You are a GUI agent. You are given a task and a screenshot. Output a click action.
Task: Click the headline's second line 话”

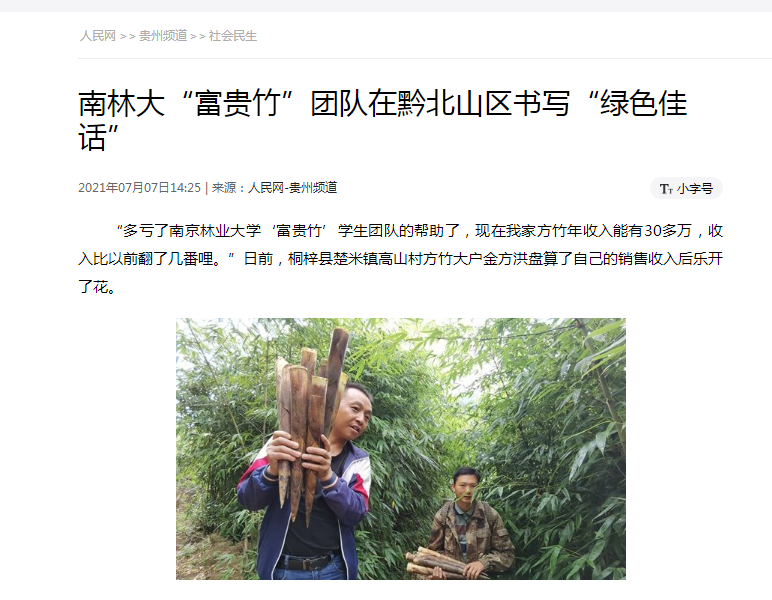point(98,137)
